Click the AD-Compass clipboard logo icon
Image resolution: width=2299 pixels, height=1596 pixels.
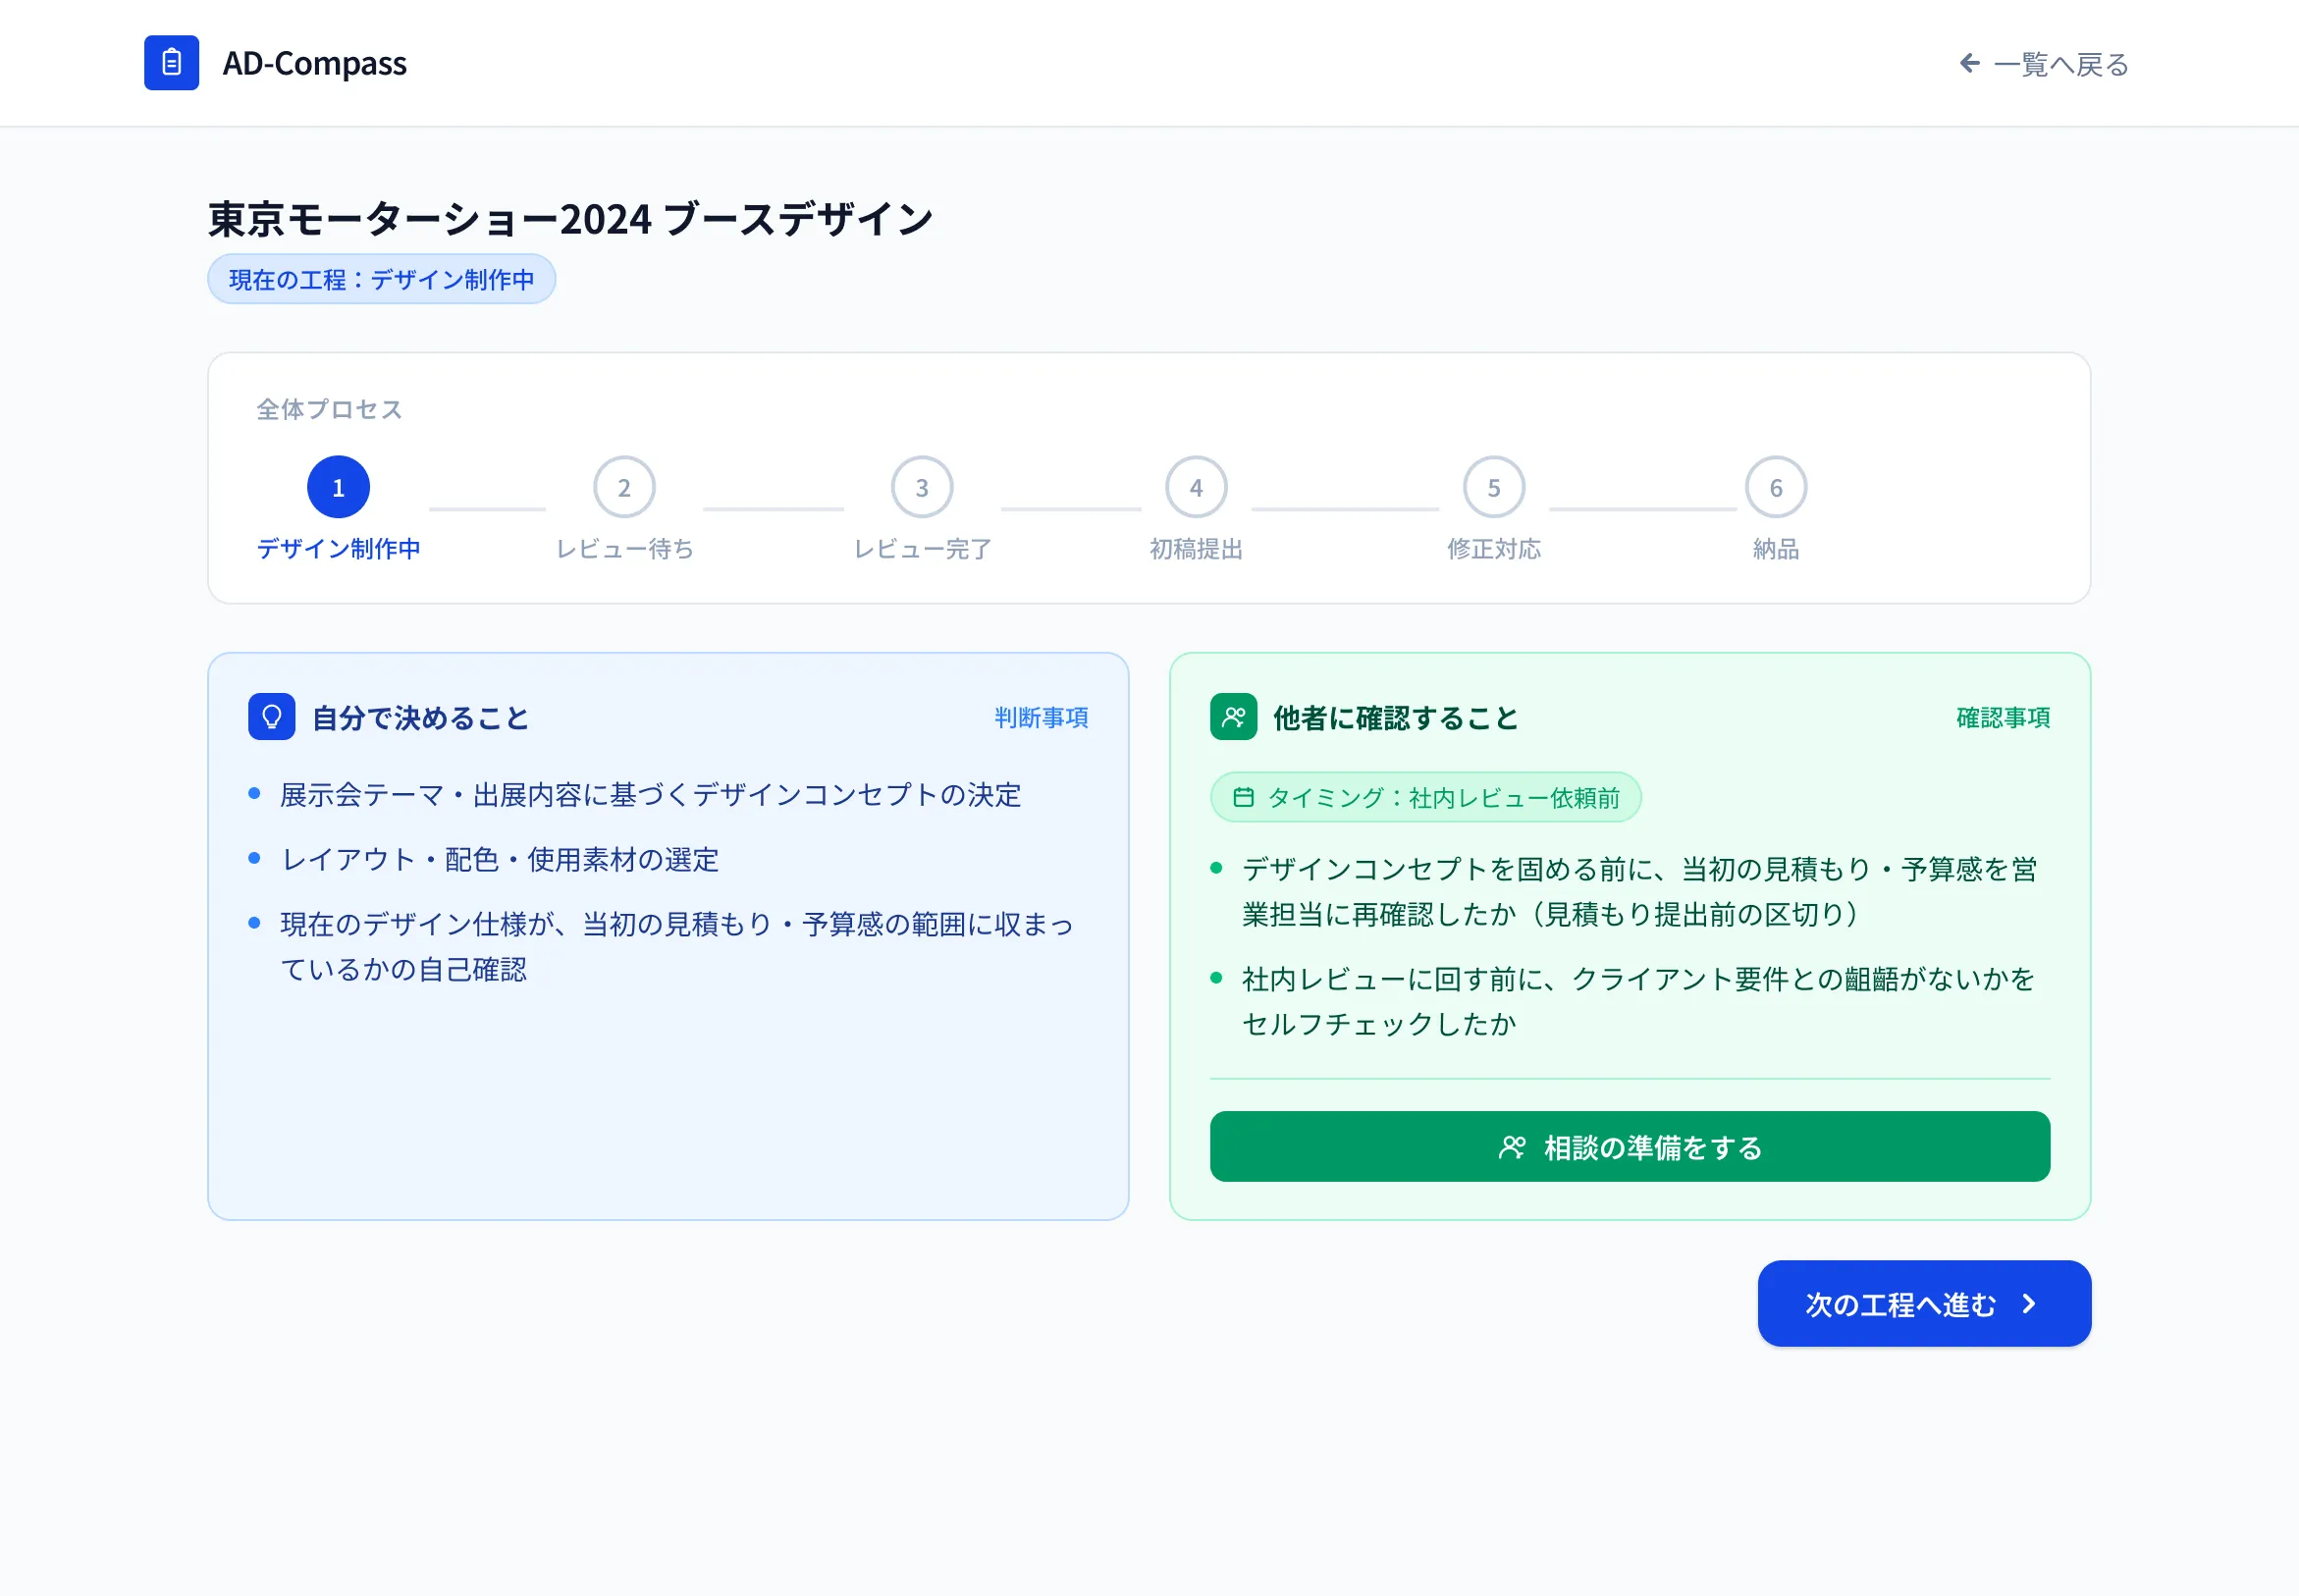171,63
